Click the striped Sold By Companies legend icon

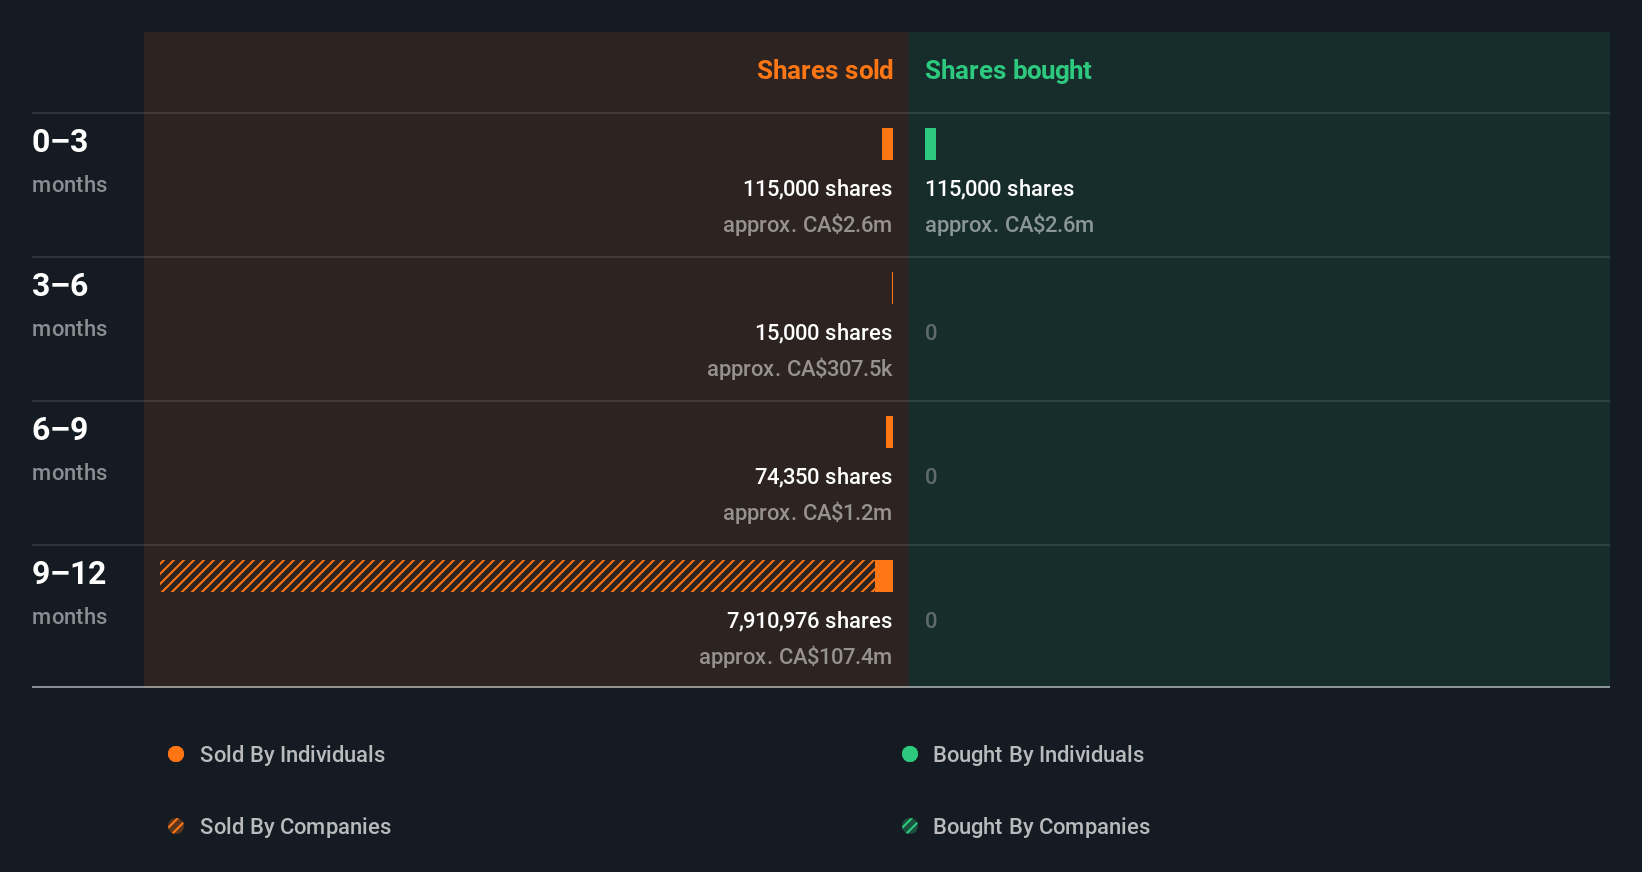[176, 826]
